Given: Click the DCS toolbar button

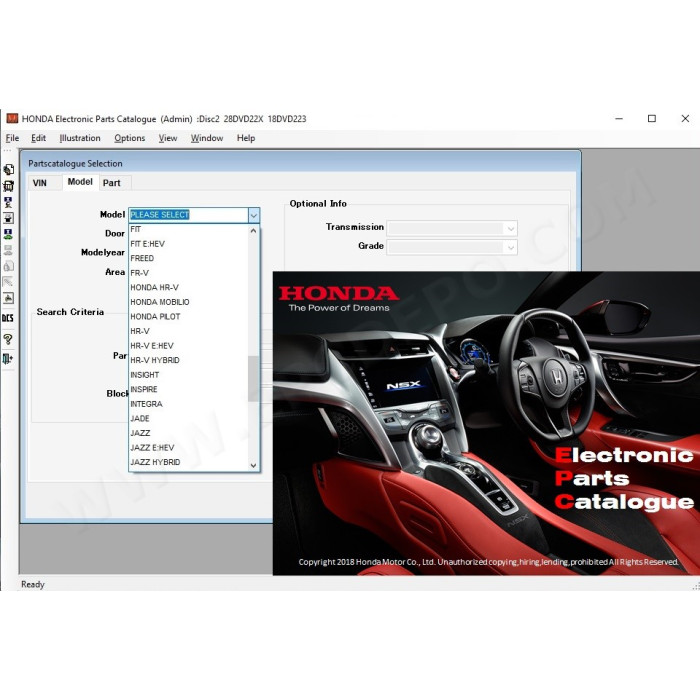Looking at the screenshot, I should click(x=8, y=318).
